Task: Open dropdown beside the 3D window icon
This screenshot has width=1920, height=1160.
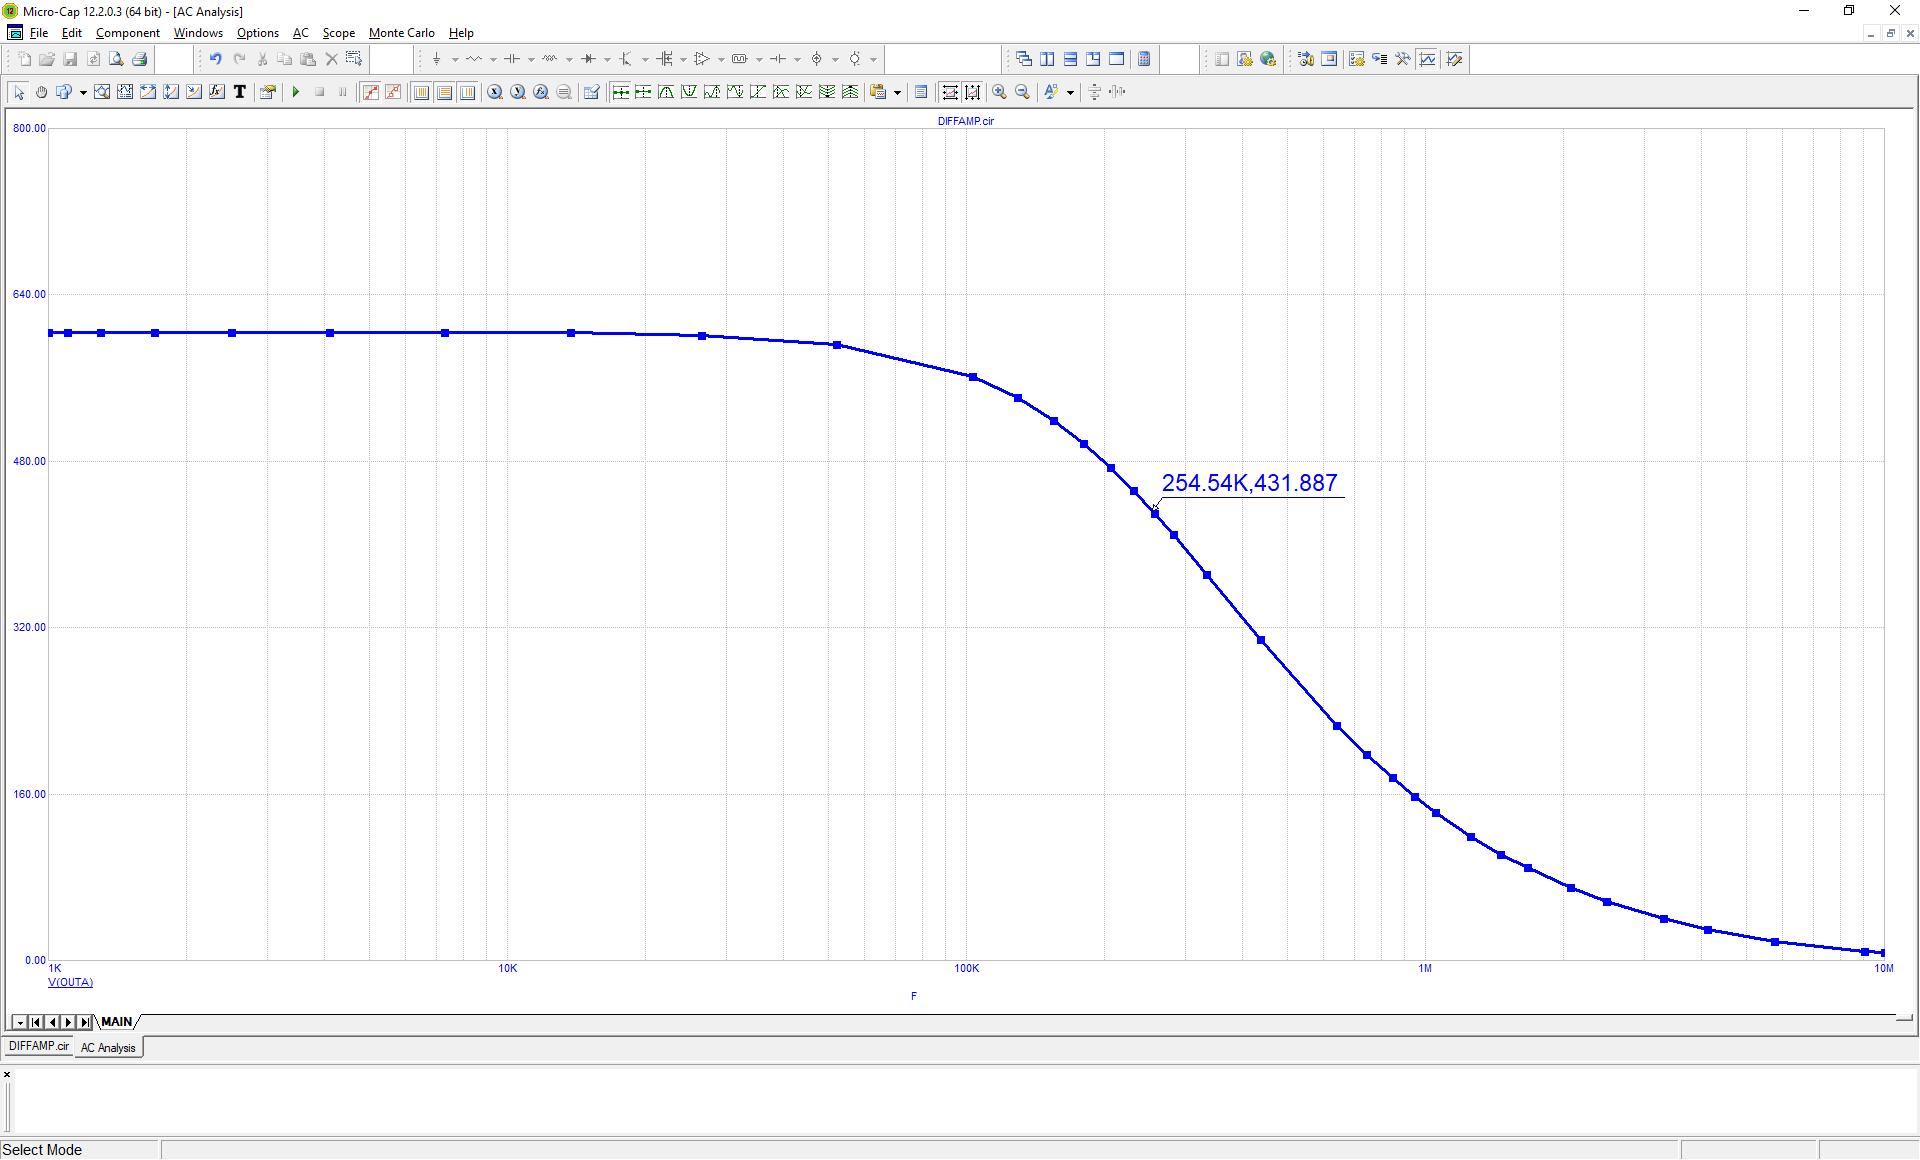Action: click(83, 92)
